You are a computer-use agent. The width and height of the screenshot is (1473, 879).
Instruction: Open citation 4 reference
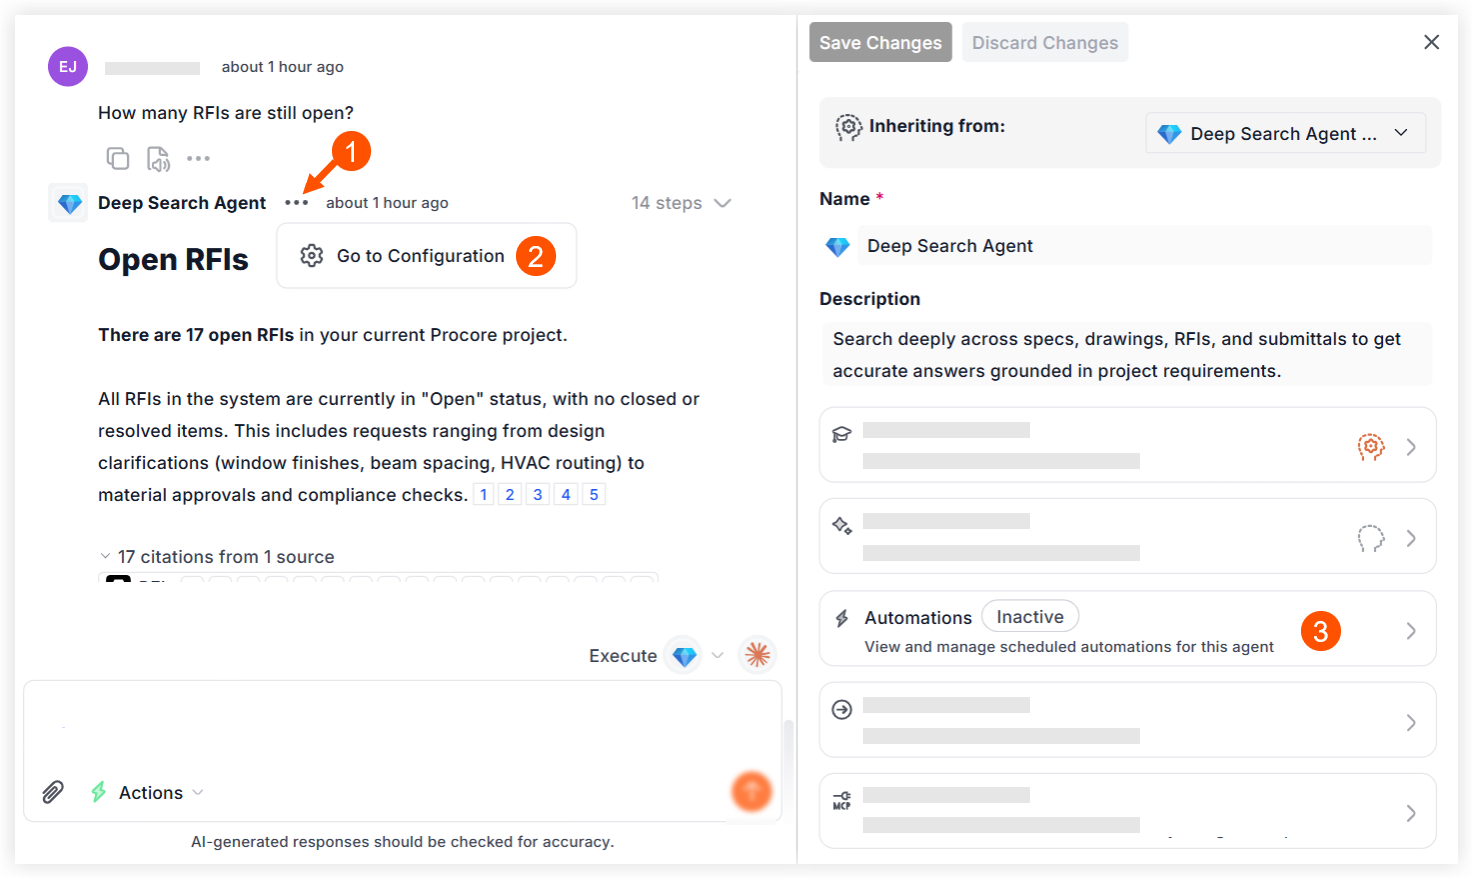click(x=566, y=494)
